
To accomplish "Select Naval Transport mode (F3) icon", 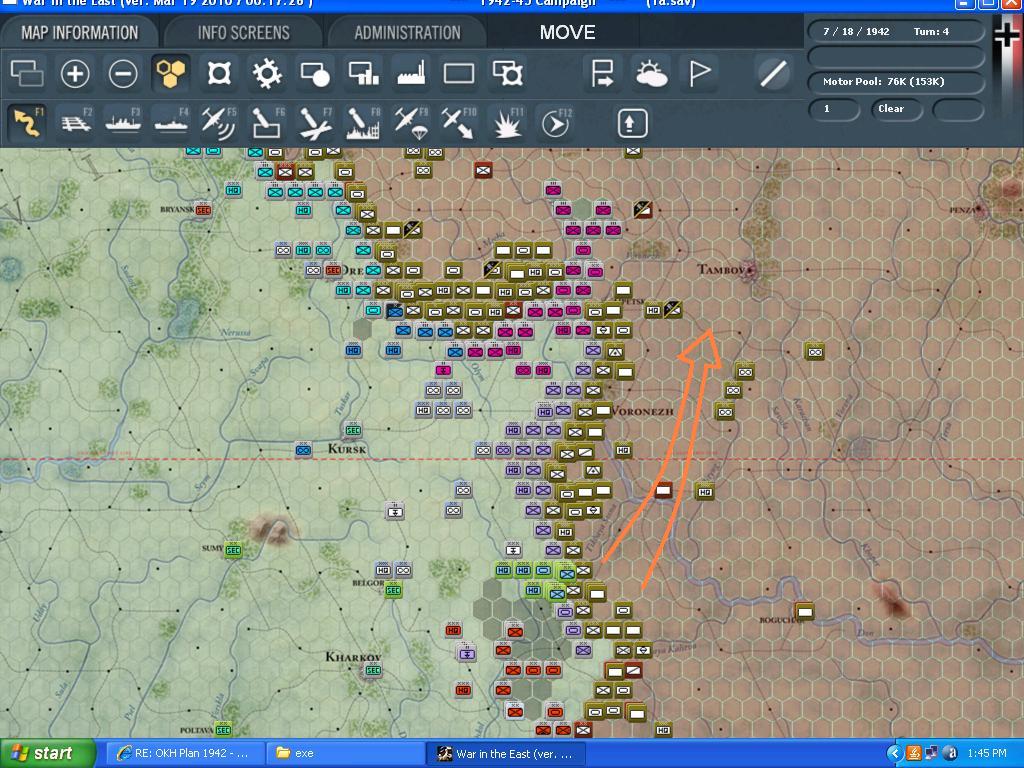I will coord(123,123).
